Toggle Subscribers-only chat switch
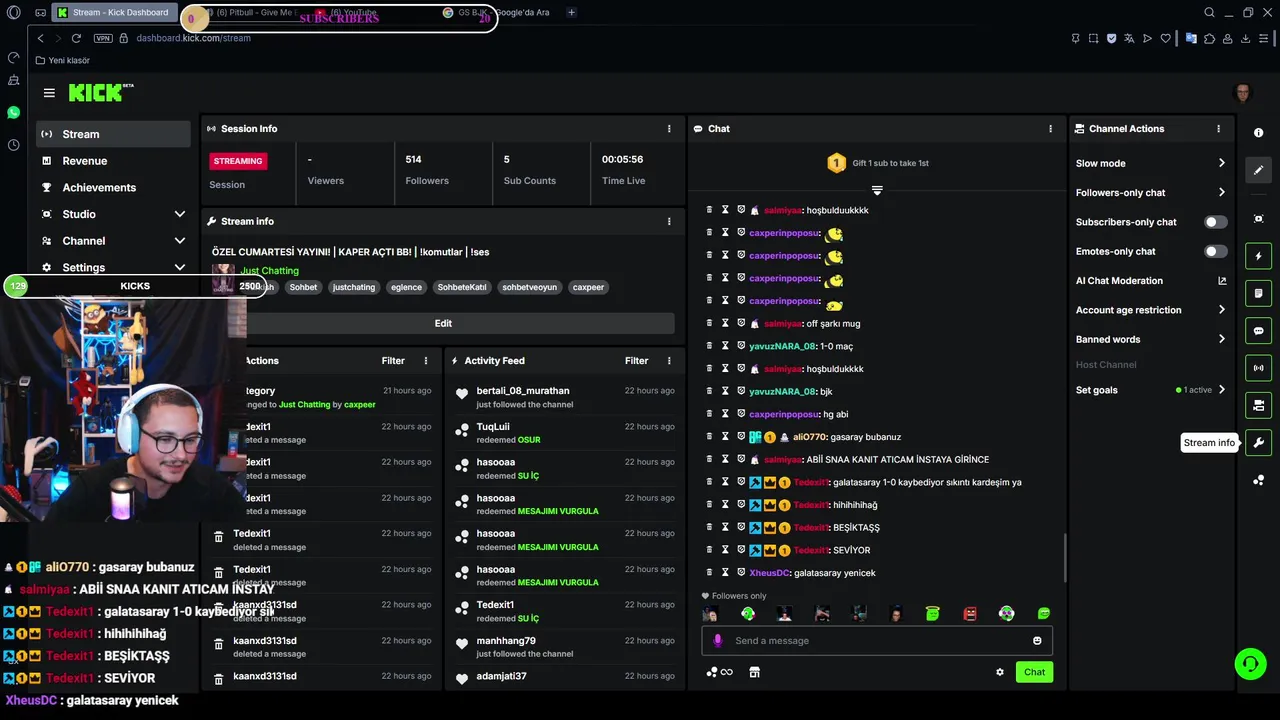The width and height of the screenshot is (1280, 720). point(1215,222)
